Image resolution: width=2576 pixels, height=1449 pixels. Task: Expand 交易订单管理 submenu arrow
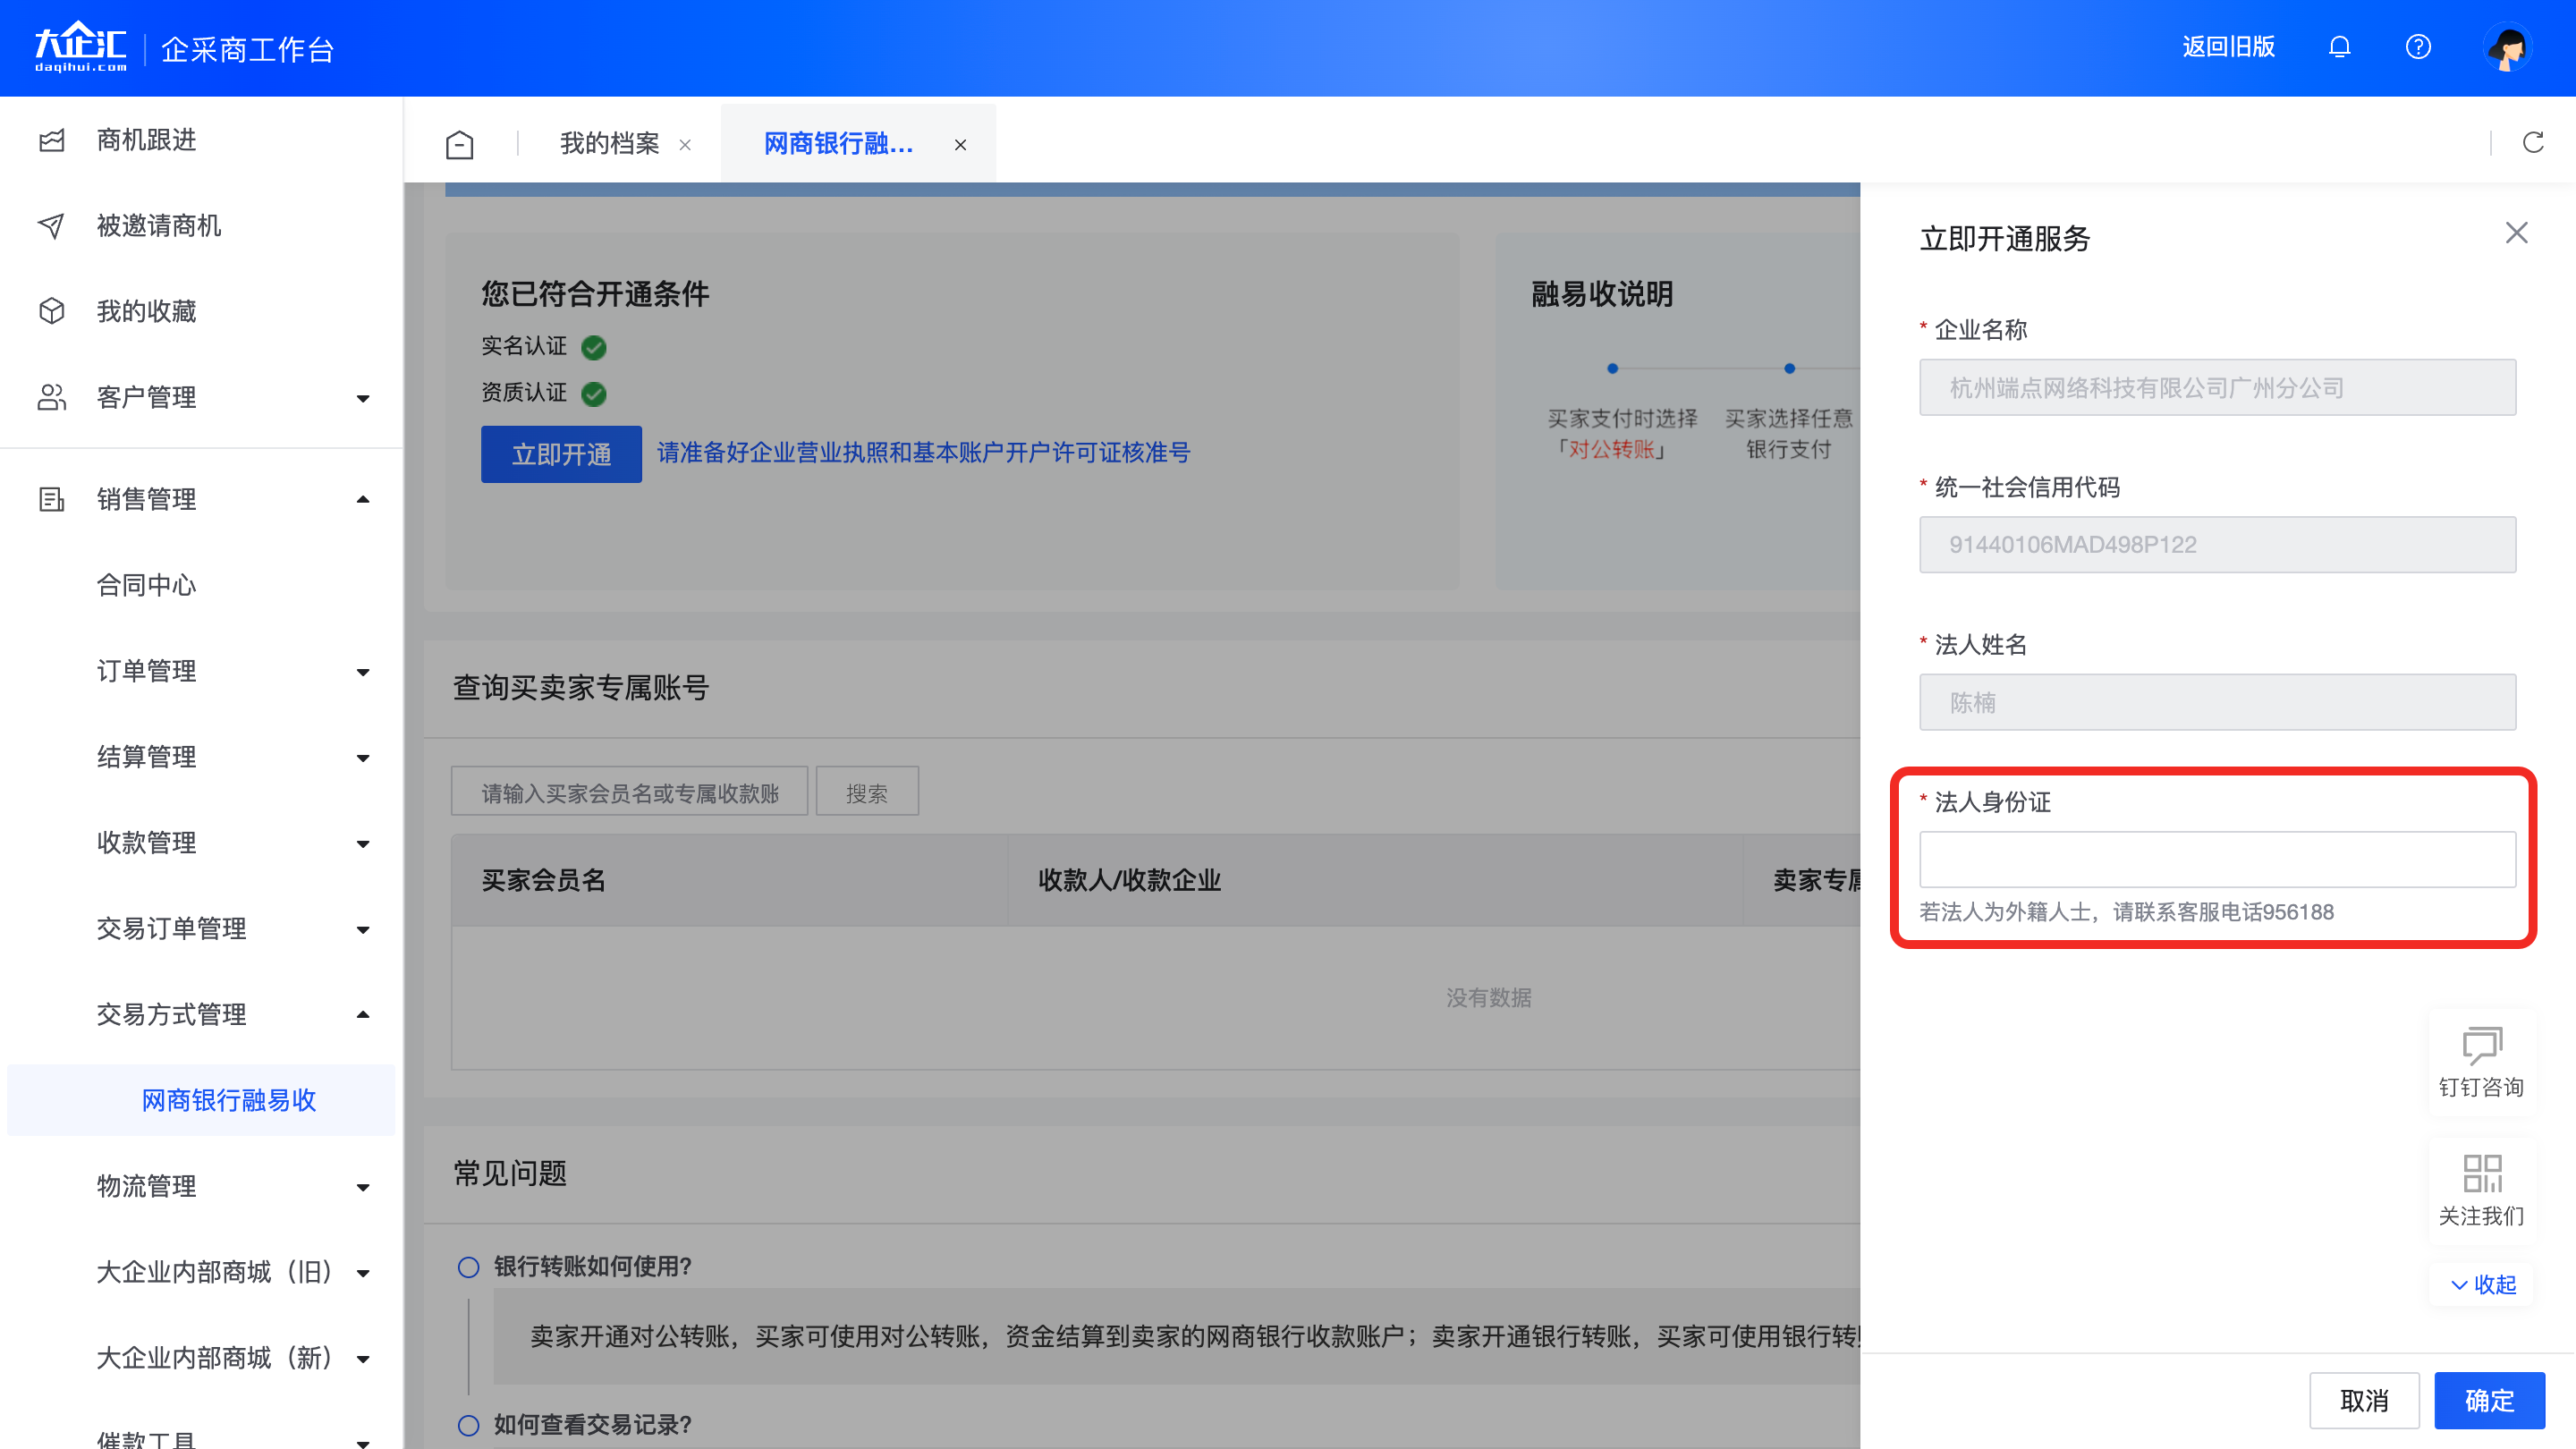click(363, 930)
